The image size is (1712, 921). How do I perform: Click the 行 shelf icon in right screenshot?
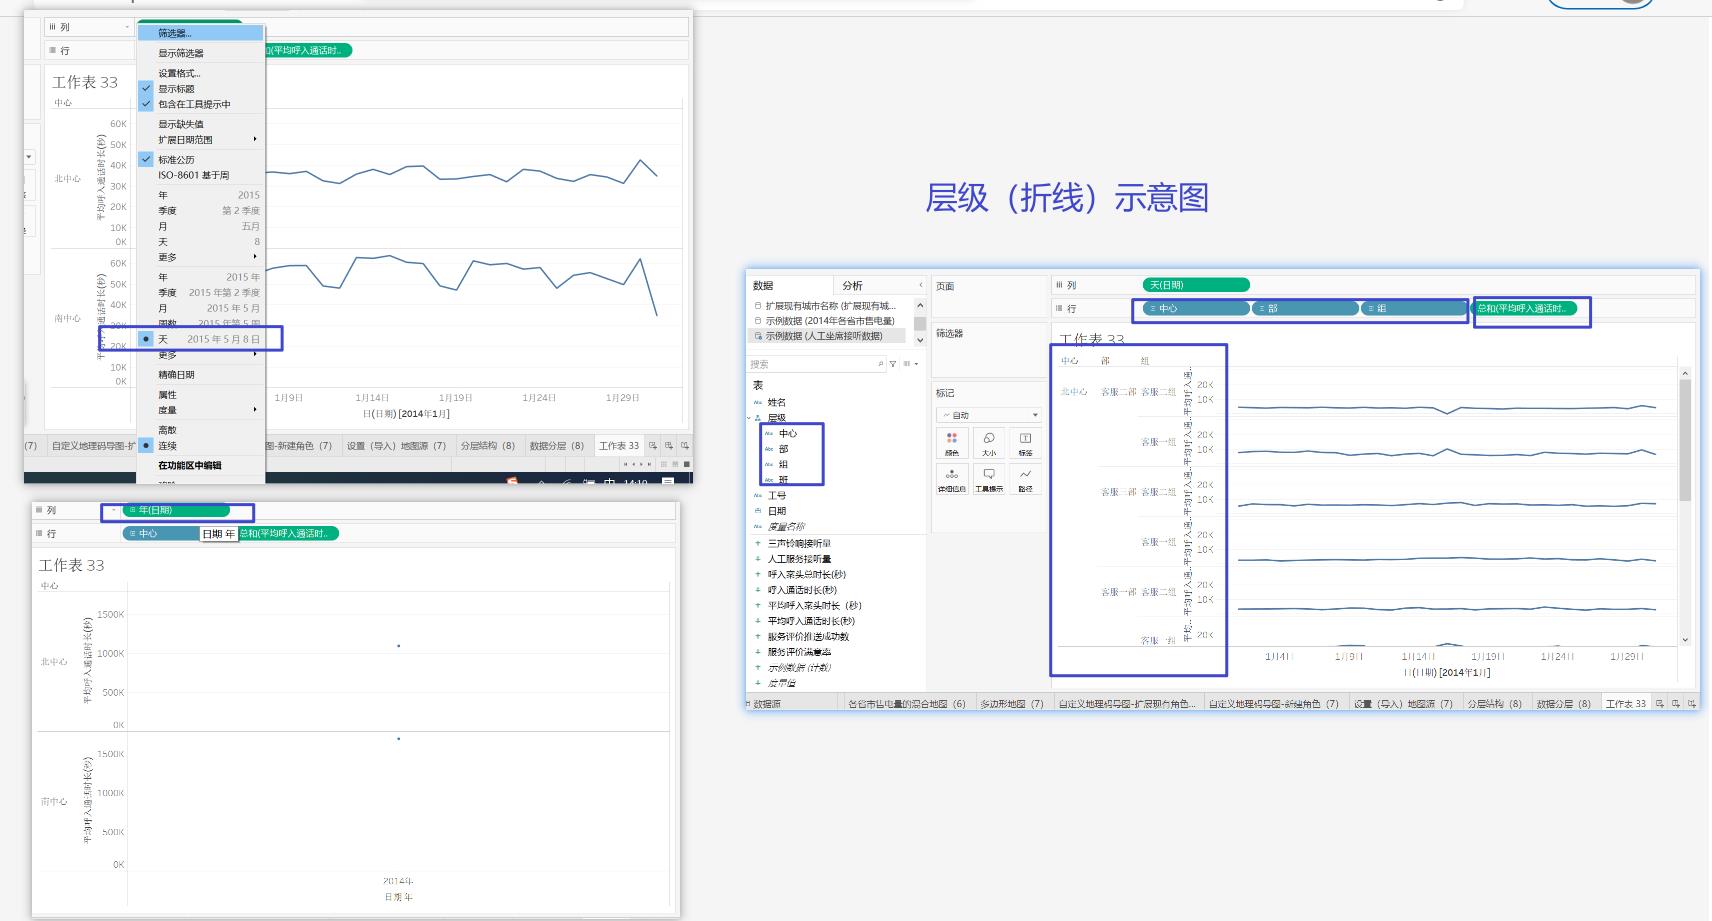pyautogui.click(x=1060, y=308)
